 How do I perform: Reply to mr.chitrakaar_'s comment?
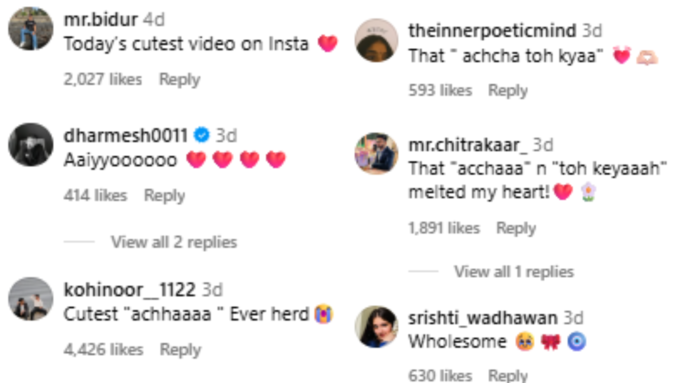coord(516,228)
